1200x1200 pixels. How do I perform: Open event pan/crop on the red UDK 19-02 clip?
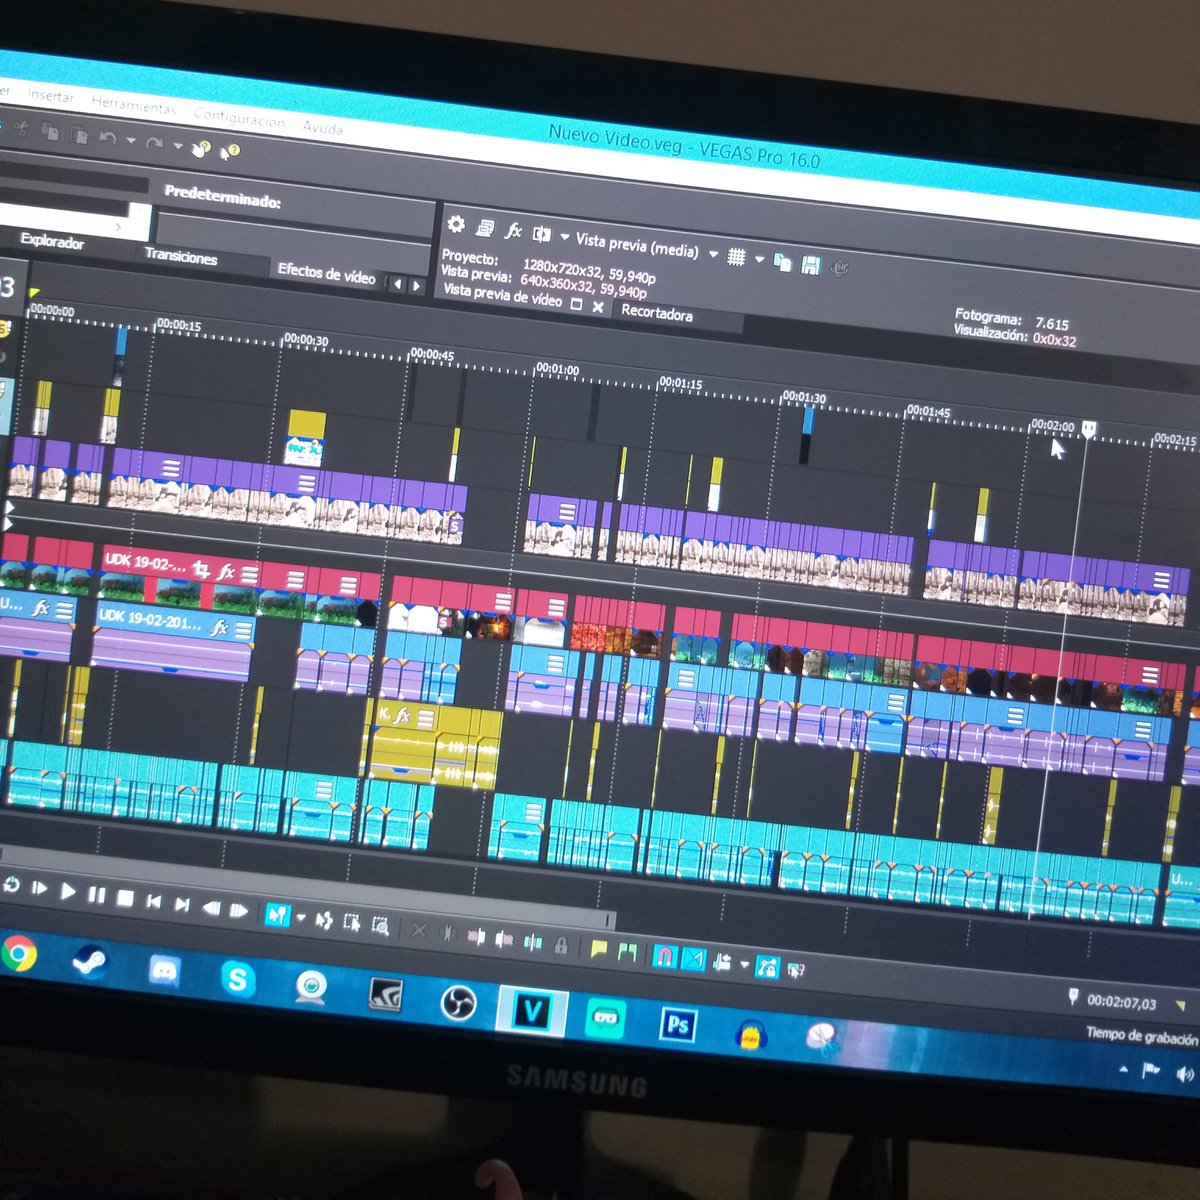click(x=201, y=570)
